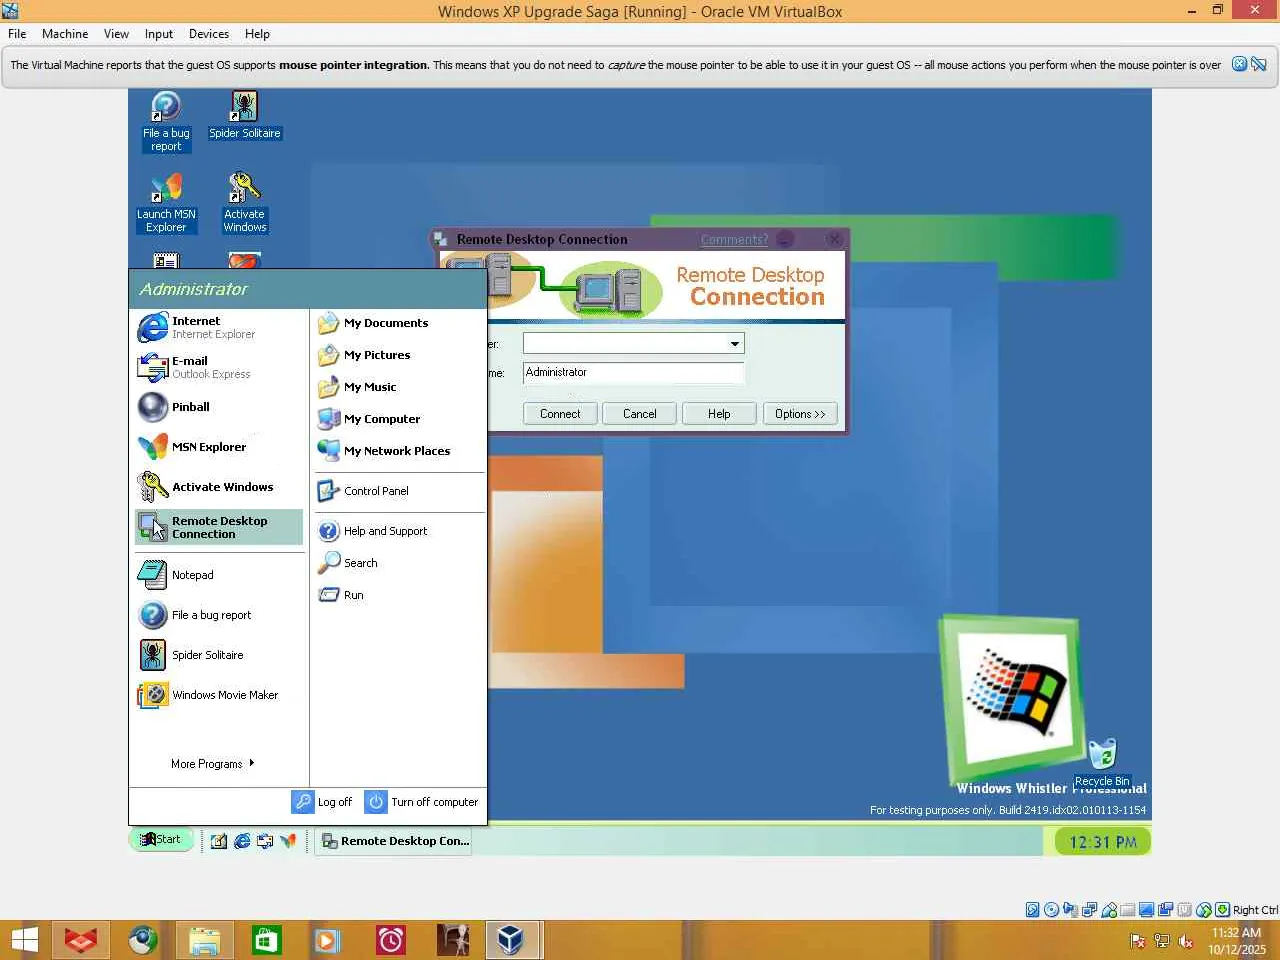Expand Options in Remote Desktop Connection
This screenshot has height=960, width=1280.
[800, 414]
